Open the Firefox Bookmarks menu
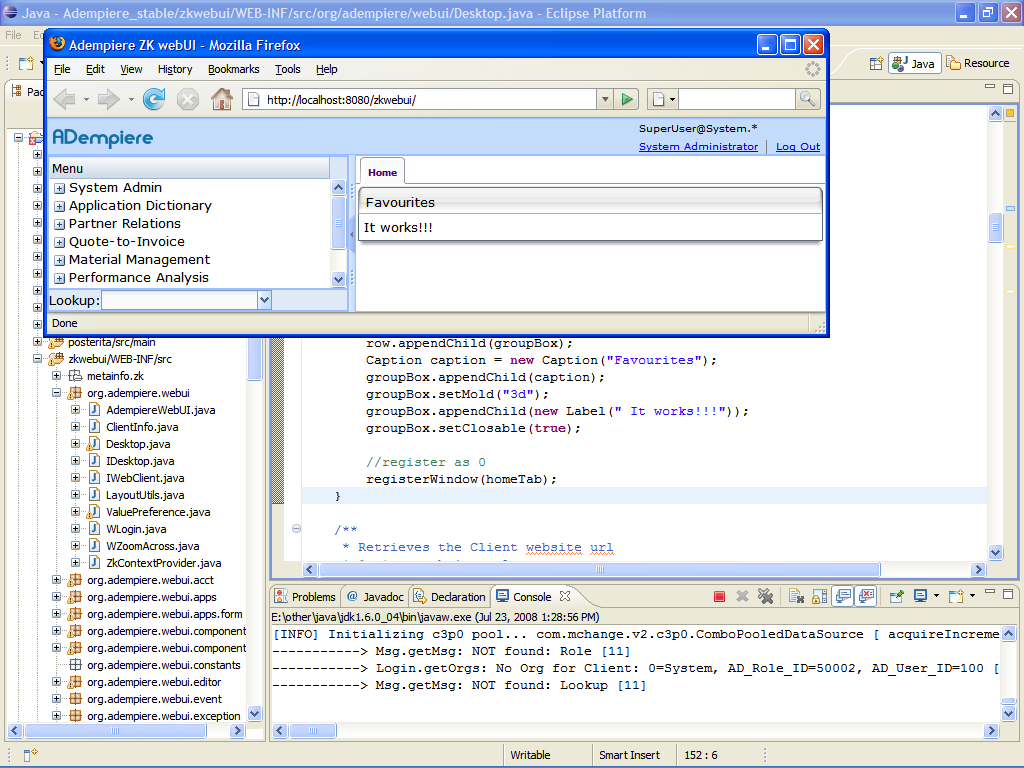Image resolution: width=1024 pixels, height=768 pixels. (234, 69)
